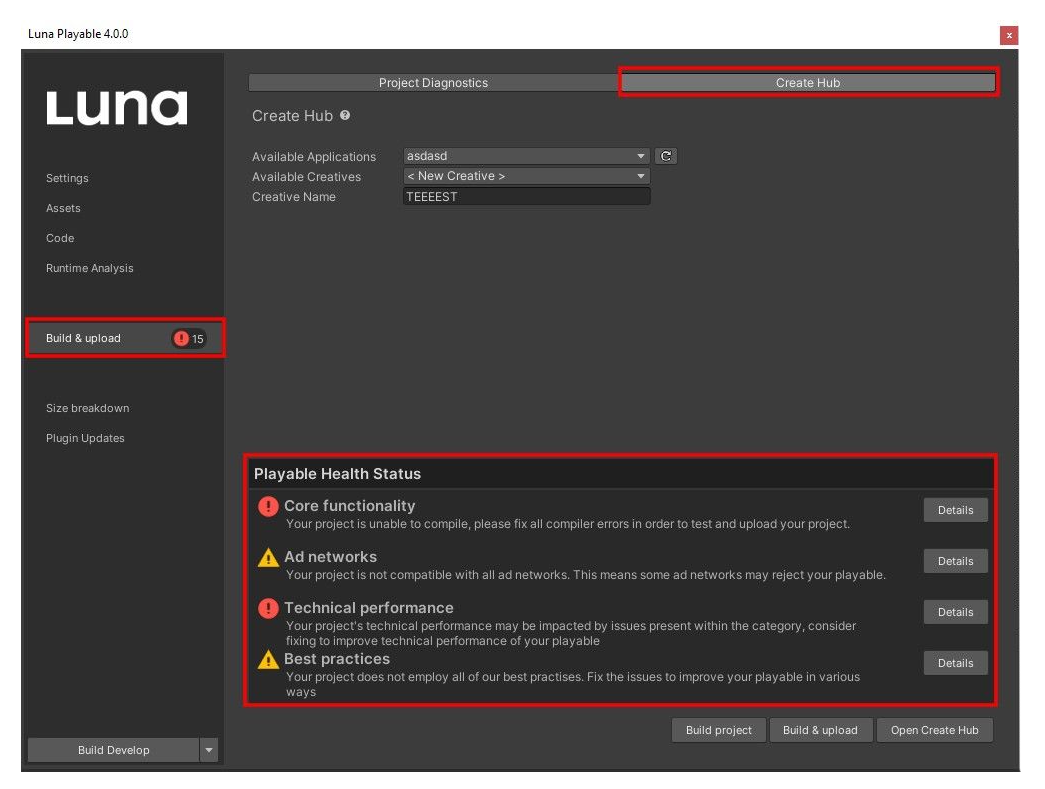
Task: Open Settings in the sidebar
Action: (67, 178)
